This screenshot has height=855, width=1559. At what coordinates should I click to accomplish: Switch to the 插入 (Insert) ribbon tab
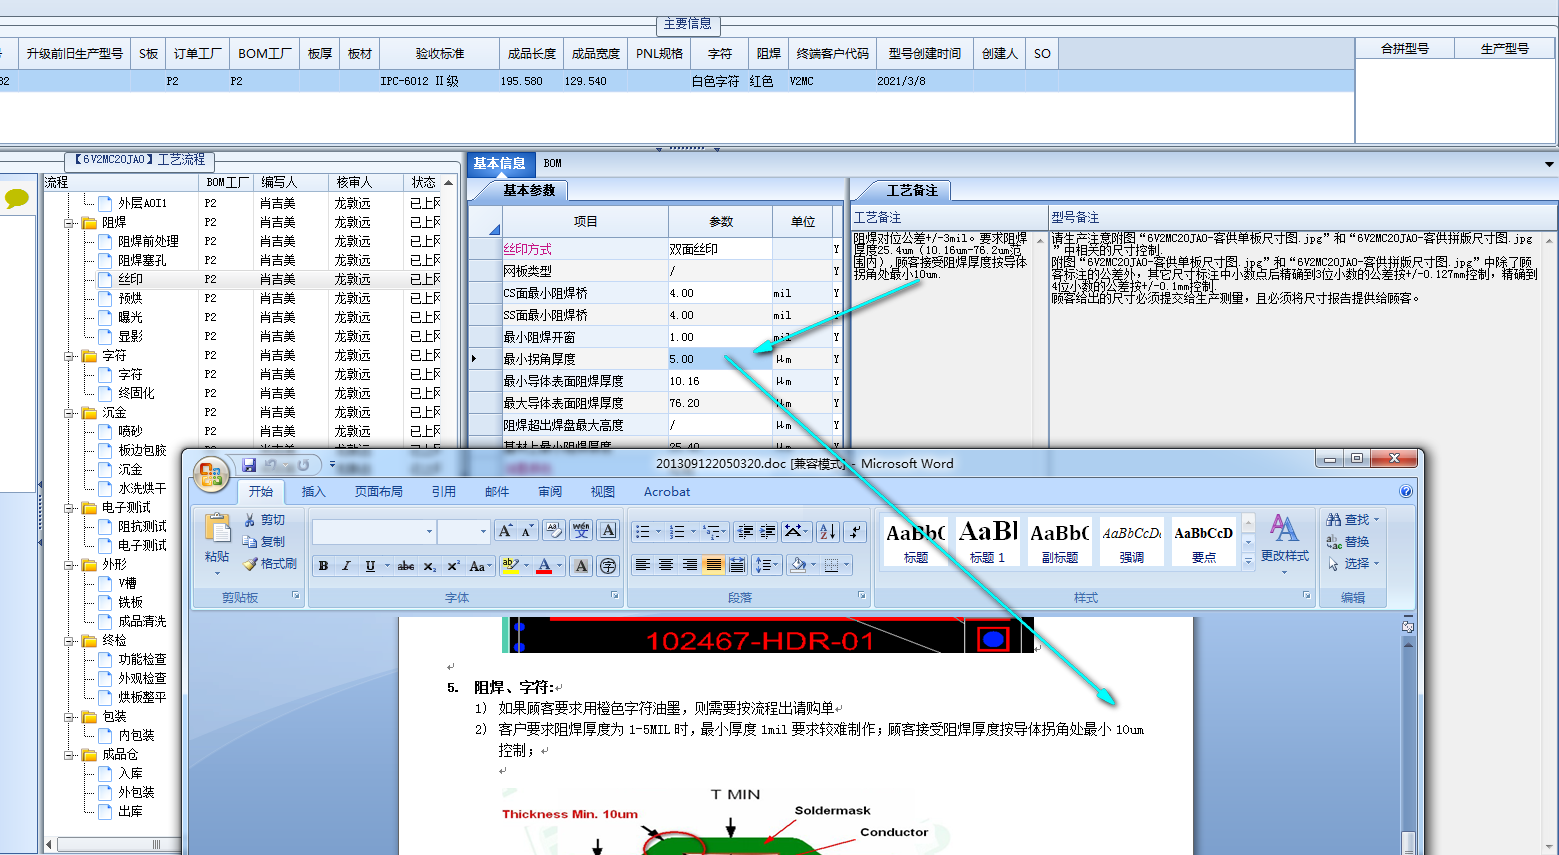[314, 491]
